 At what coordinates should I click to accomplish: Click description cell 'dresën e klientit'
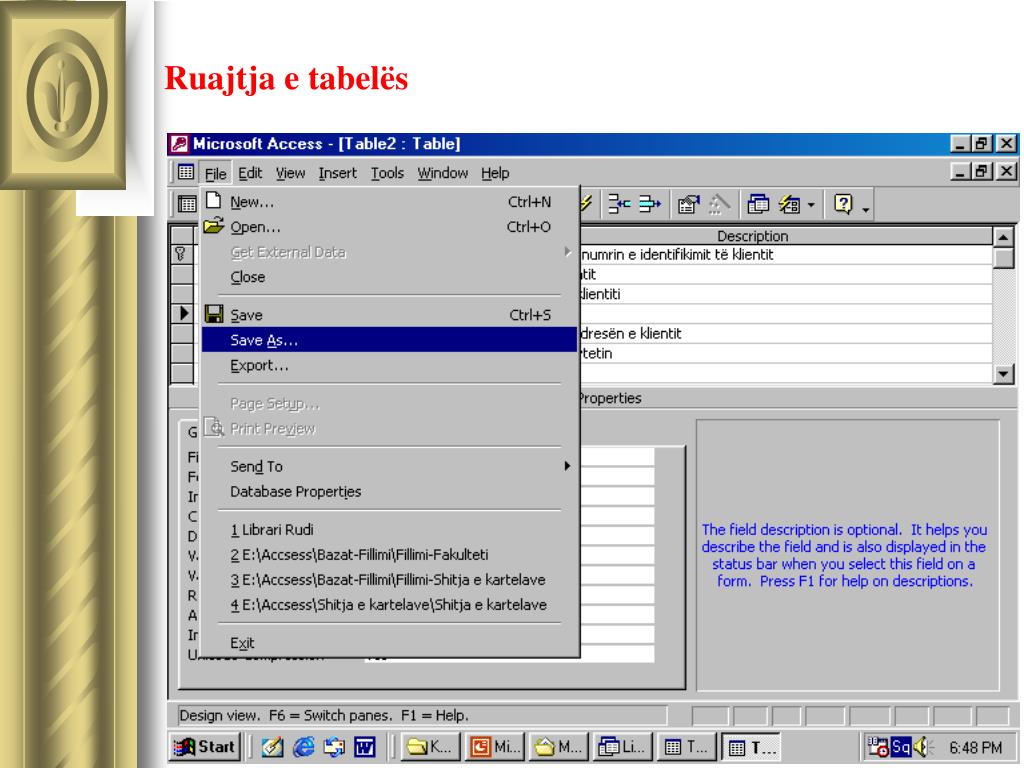click(x=786, y=334)
